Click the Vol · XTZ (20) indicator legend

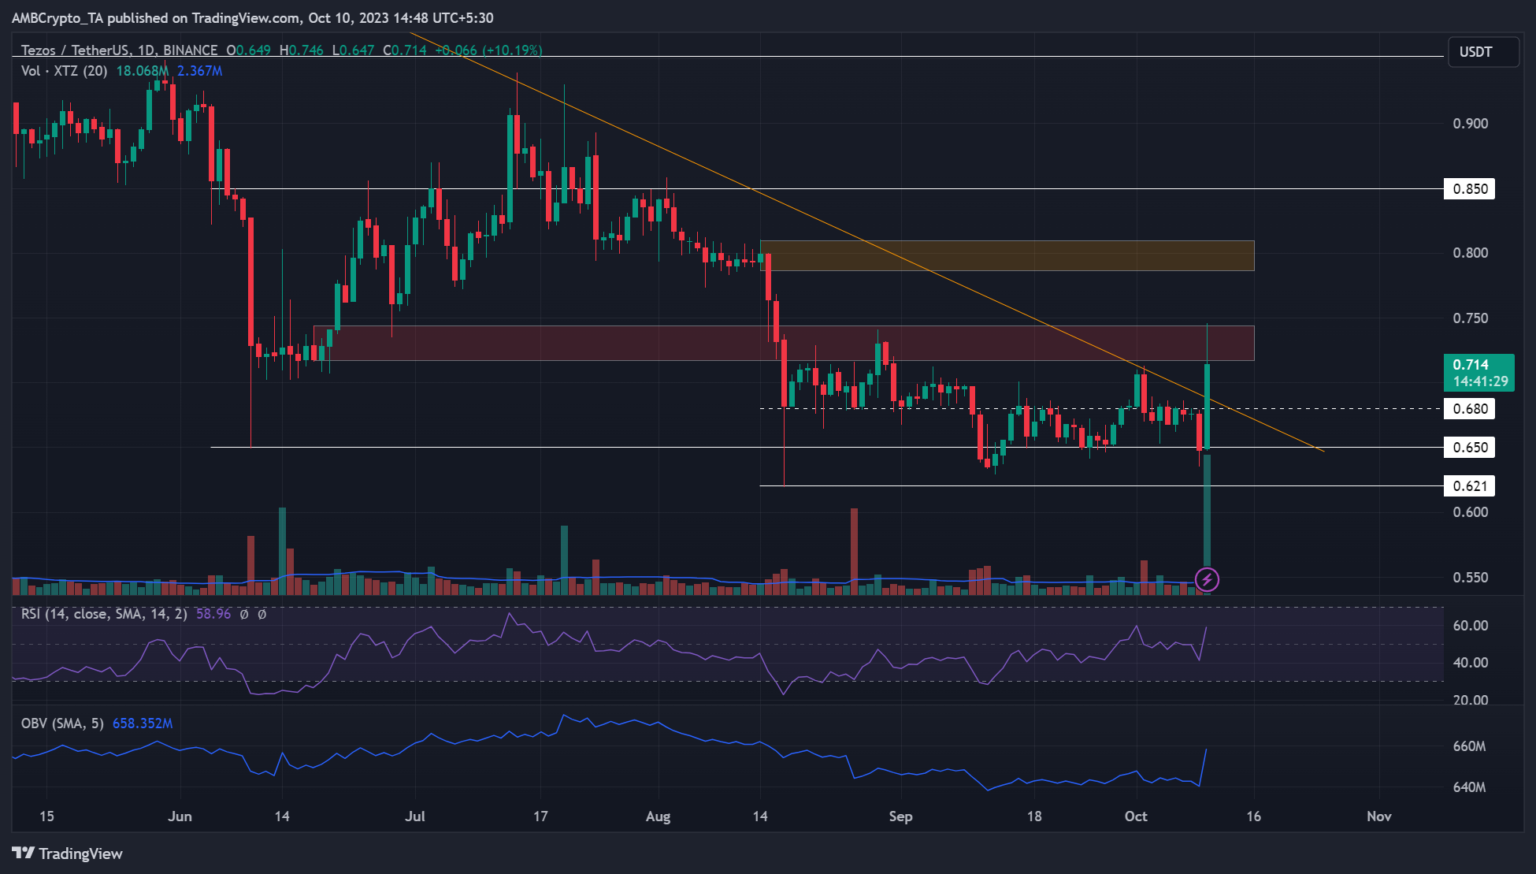(x=64, y=71)
